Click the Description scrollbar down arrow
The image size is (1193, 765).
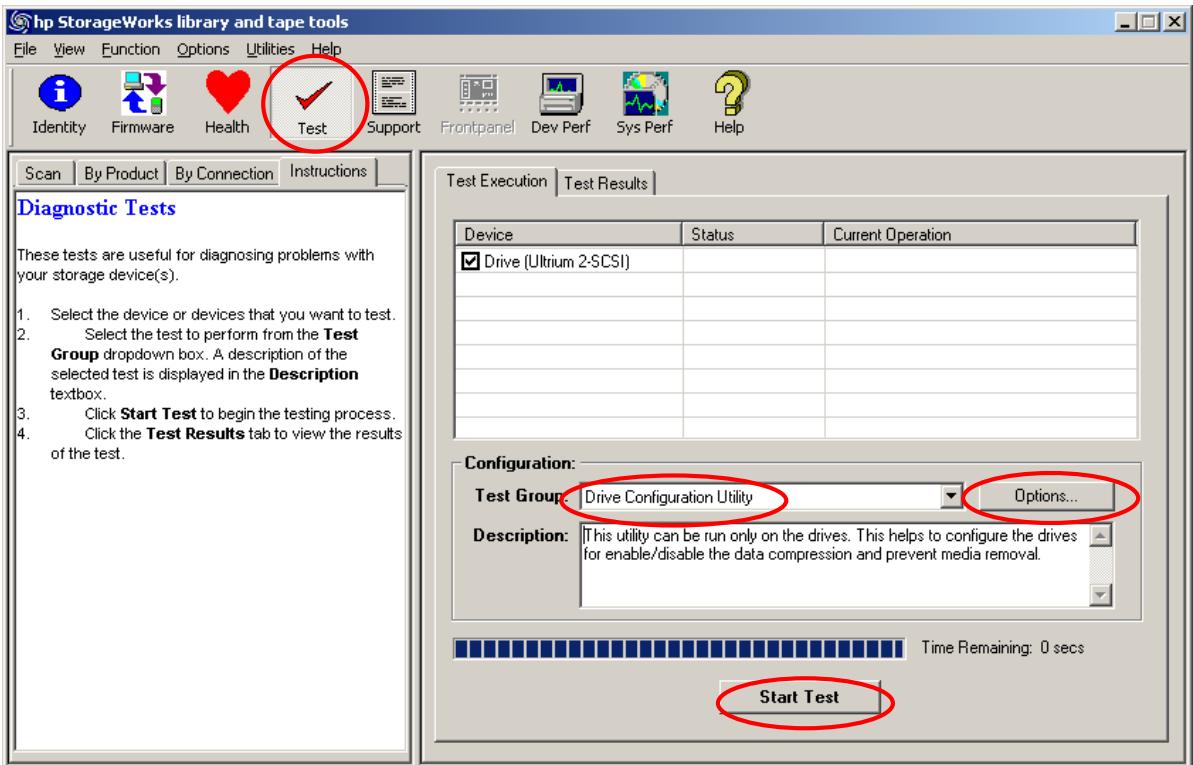click(x=1101, y=594)
